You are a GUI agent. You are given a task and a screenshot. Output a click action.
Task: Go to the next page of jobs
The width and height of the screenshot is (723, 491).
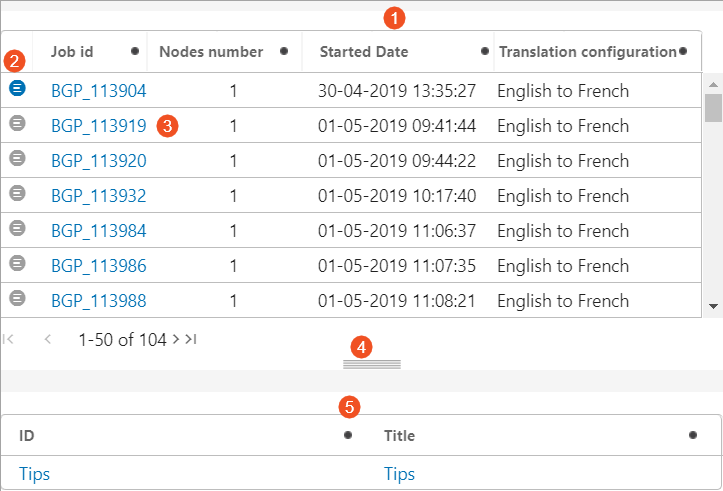pyautogui.click(x=176, y=339)
